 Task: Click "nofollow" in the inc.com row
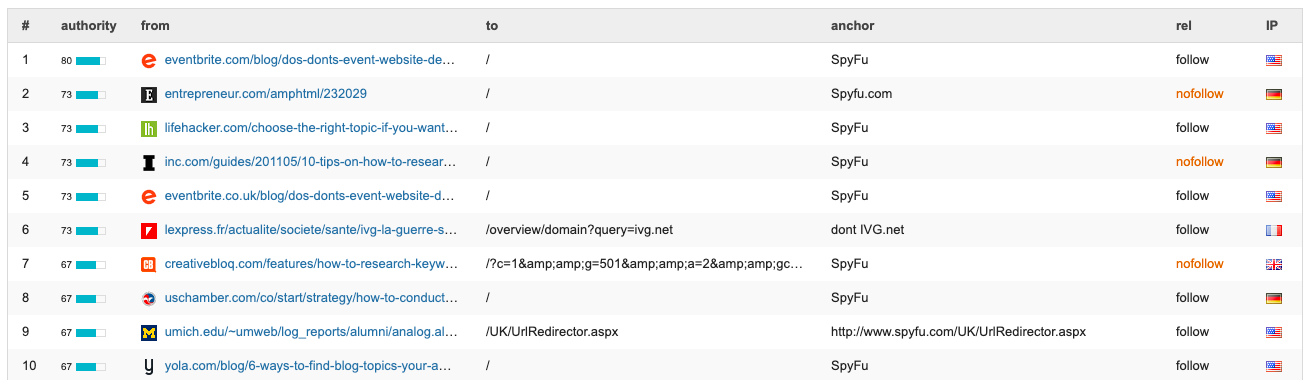click(x=1199, y=162)
